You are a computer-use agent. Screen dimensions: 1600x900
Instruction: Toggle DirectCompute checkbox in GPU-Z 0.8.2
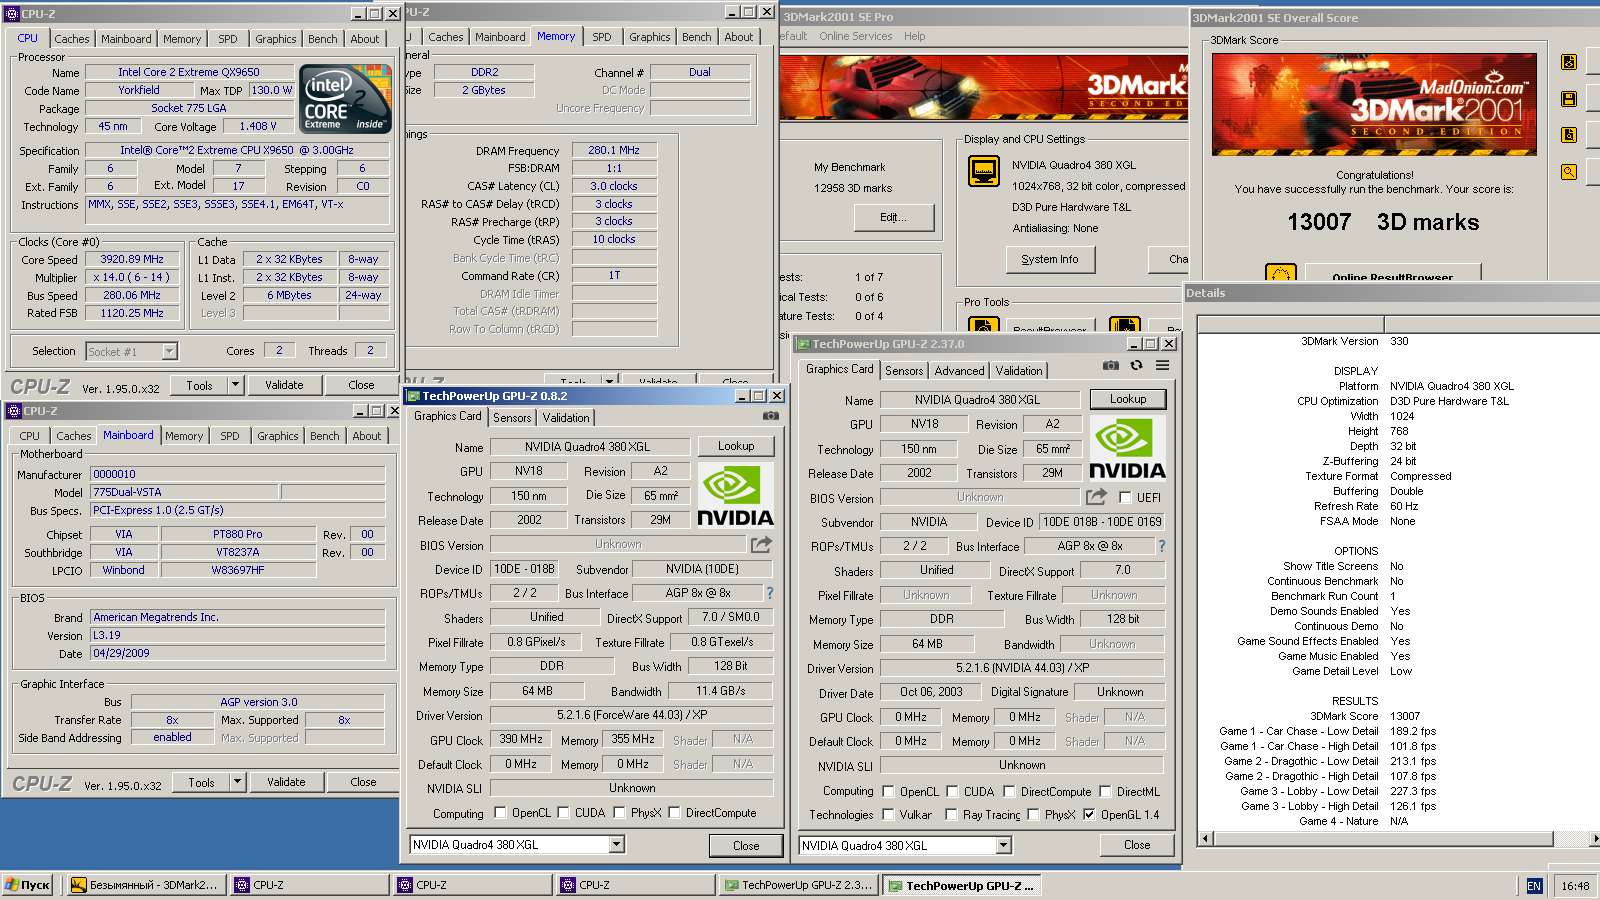pos(674,812)
